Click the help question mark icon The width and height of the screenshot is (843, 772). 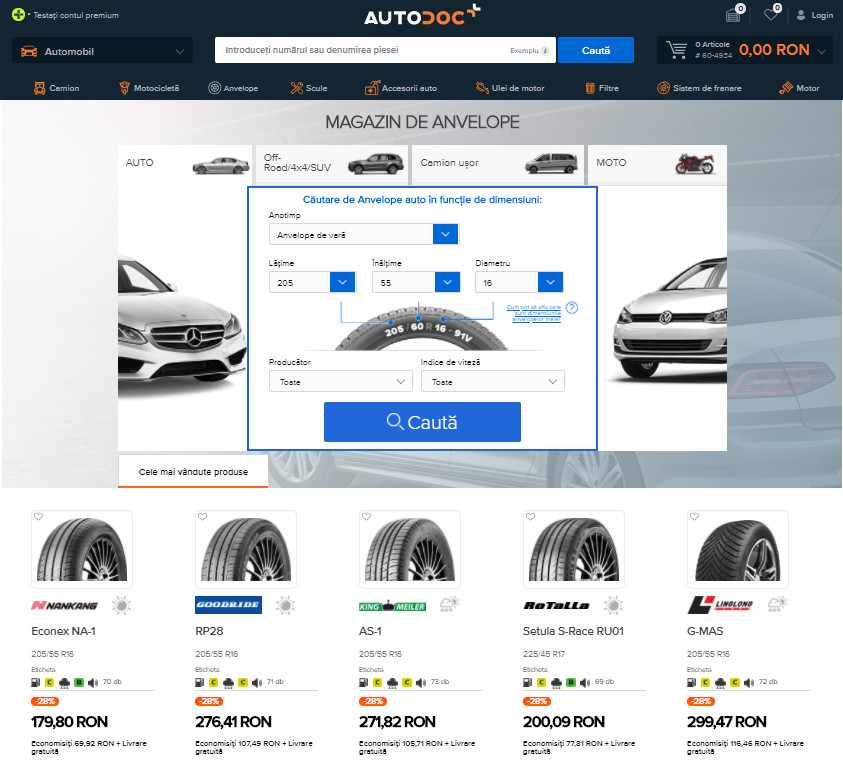[x=572, y=308]
